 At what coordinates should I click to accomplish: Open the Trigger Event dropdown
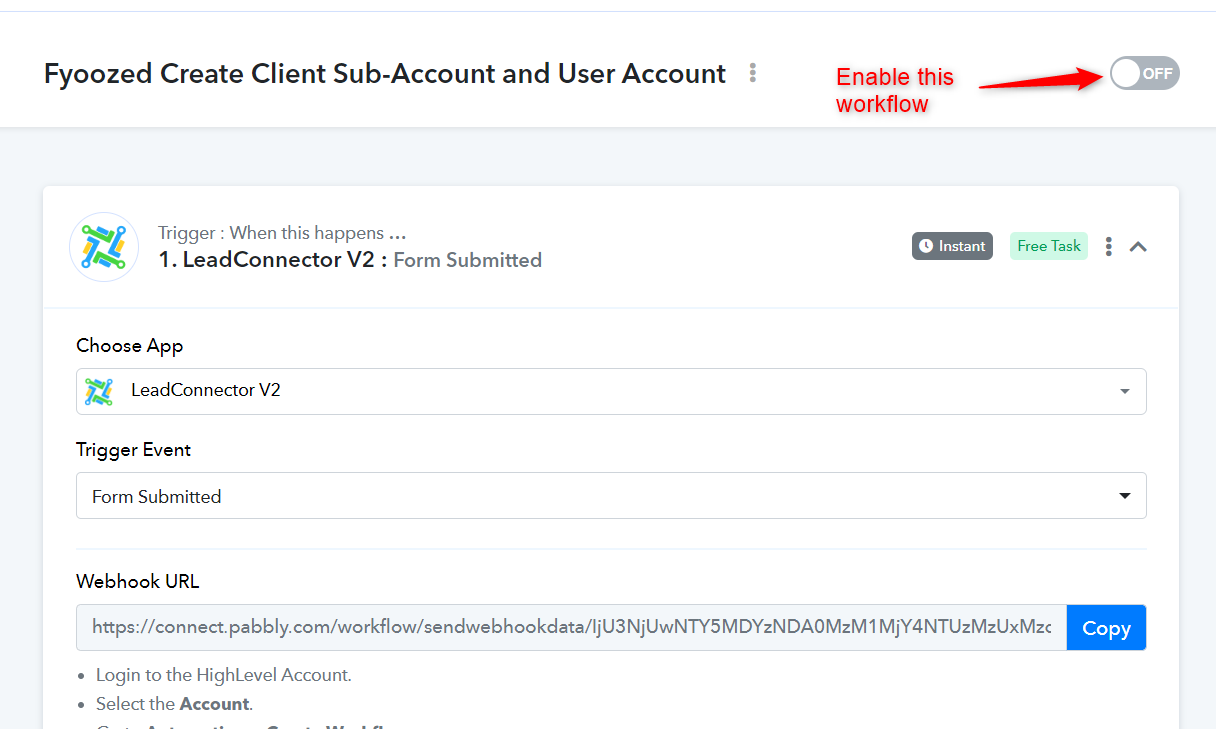(611, 496)
